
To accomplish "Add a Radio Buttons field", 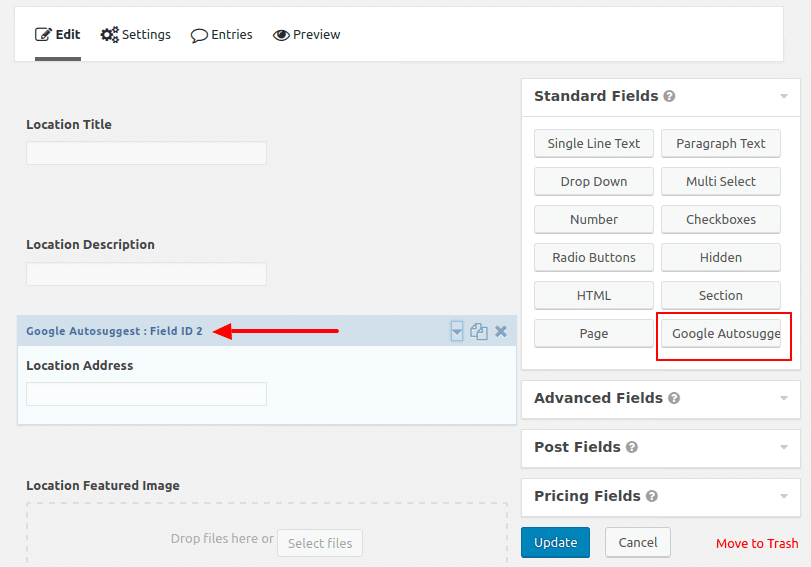I will pyautogui.click(x=594, y=257).
